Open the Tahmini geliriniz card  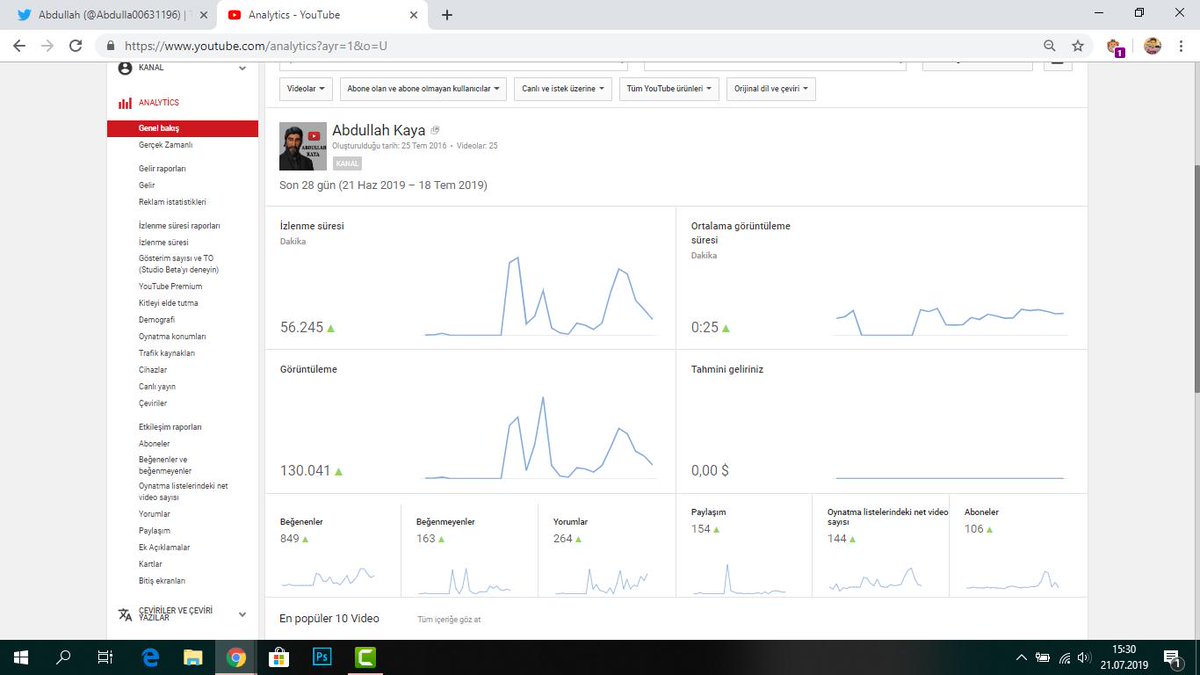pyautogui.click(x=881, y=421)
